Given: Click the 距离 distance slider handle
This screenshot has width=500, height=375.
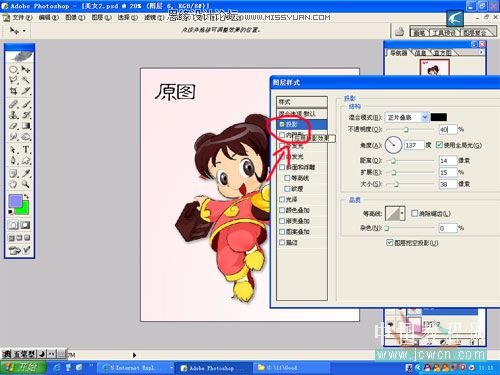Looking at the screenshot, I should pos(393,161).
